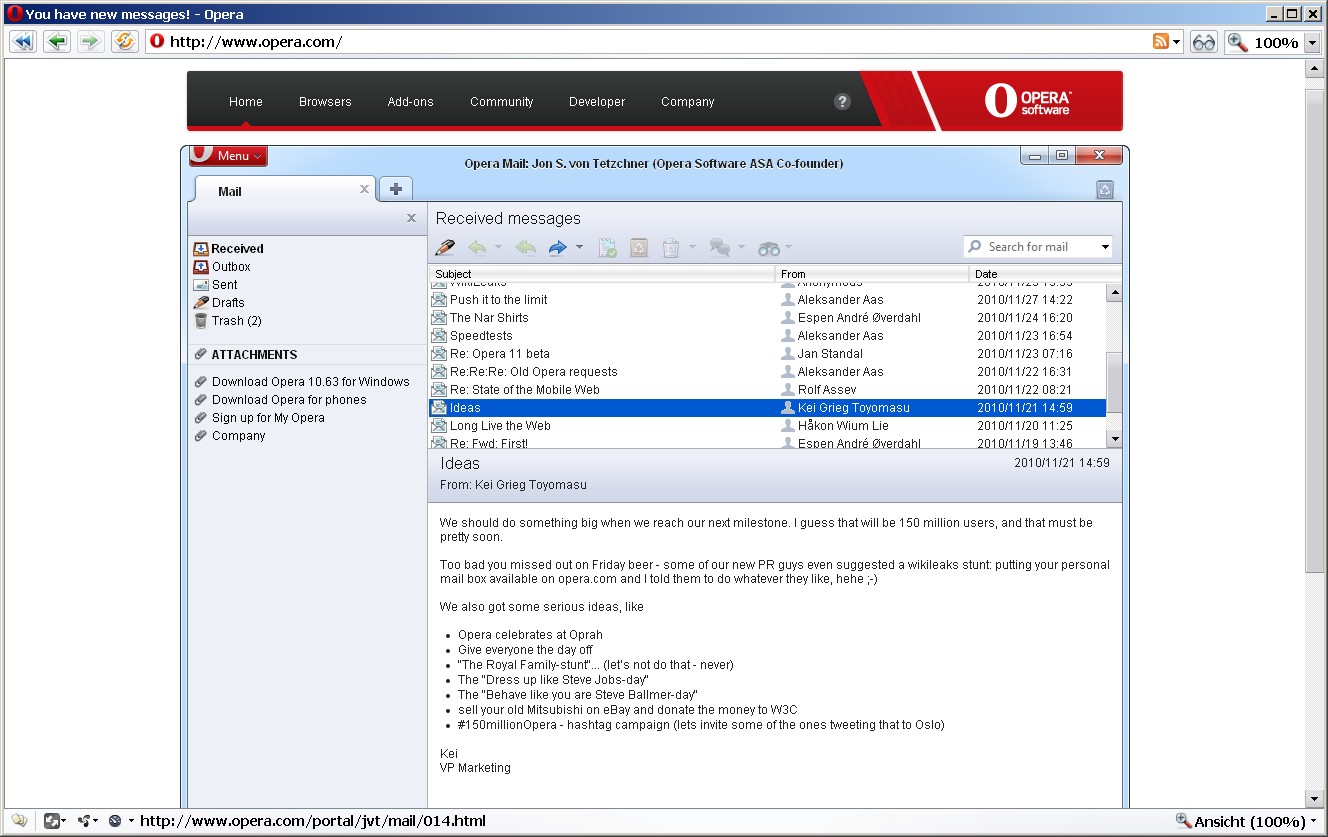This screenshot has height=837, width=1328.
Task: Click the Delete trash icon in mail toolbar
Action: [x=672, y=247]
